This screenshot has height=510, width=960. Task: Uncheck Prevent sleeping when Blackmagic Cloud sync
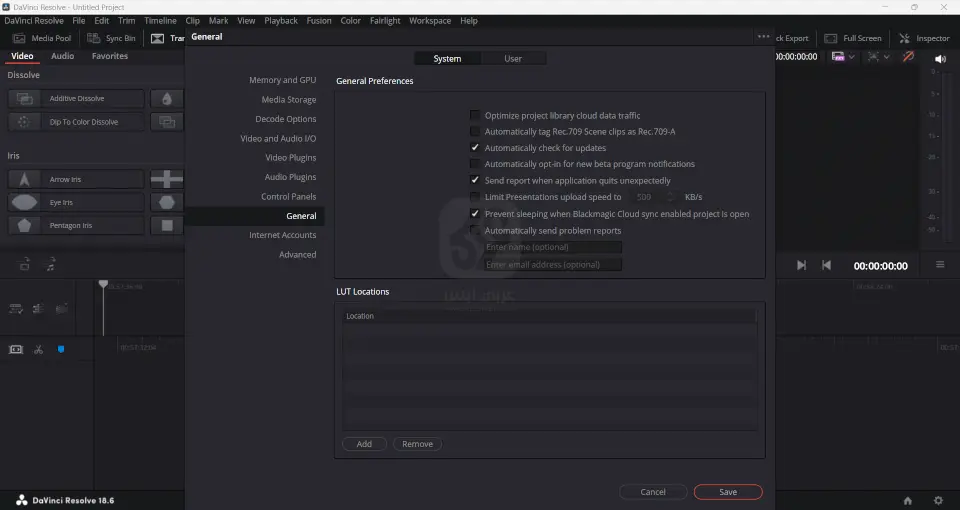(474, 214)
